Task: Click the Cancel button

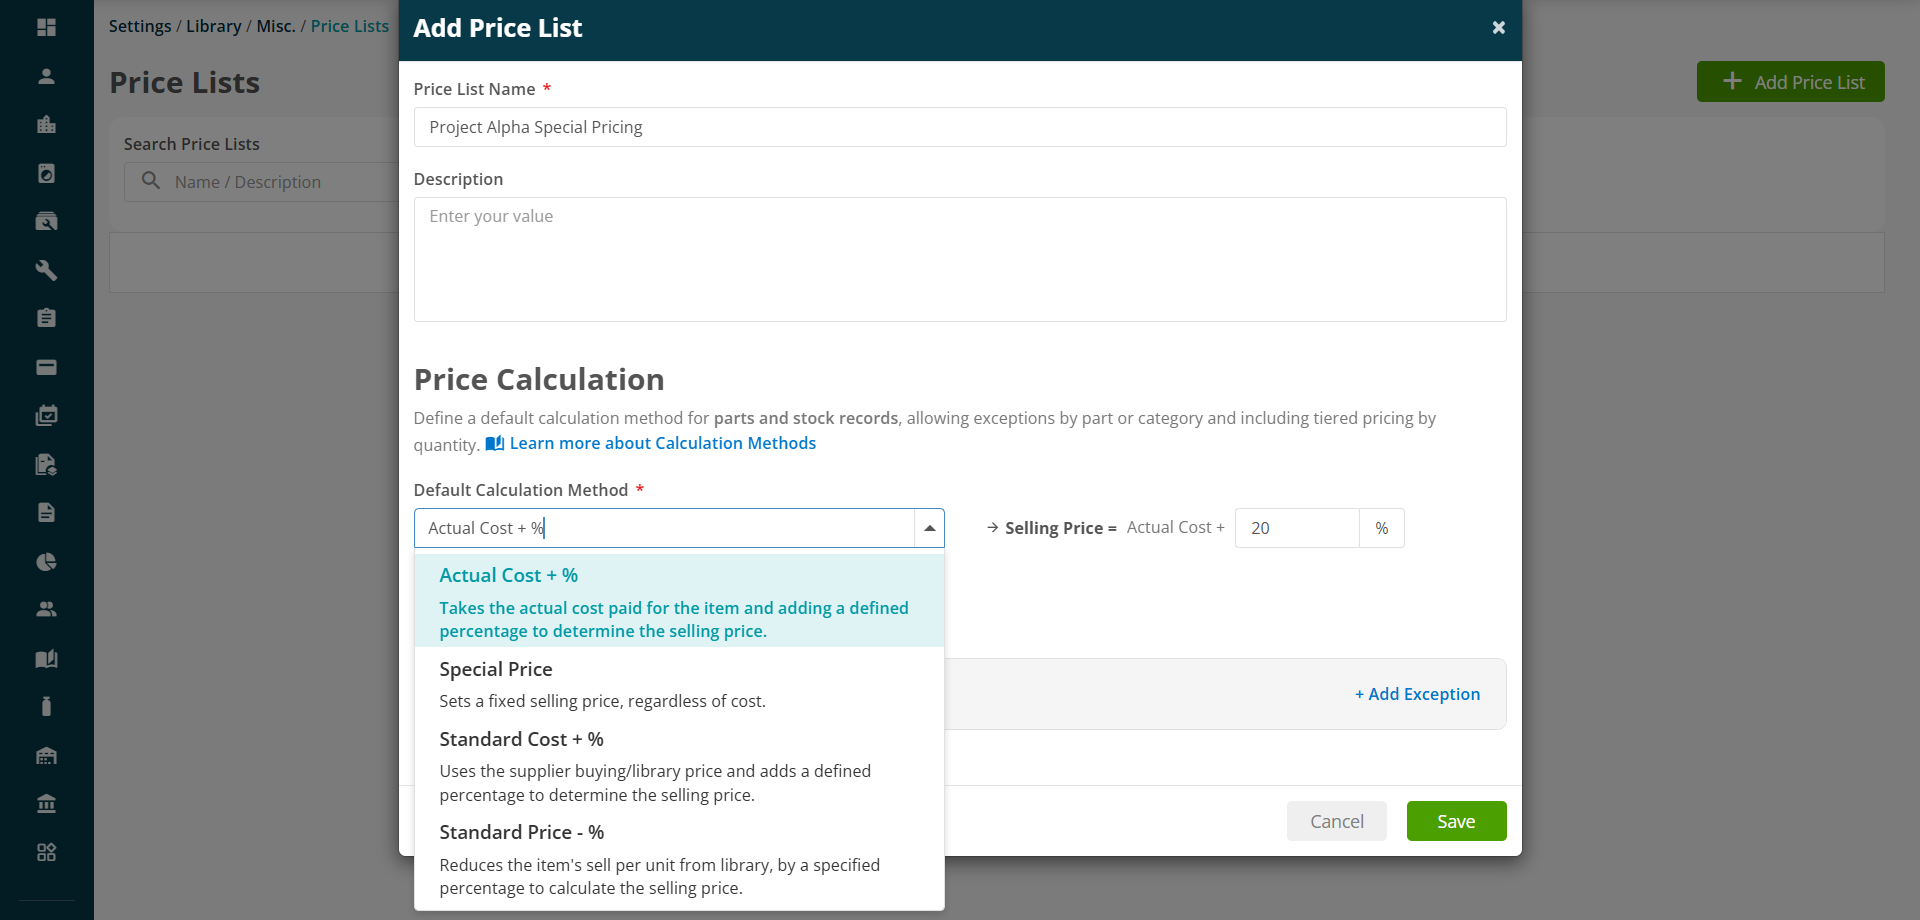Action: (x=1336, y=821)
